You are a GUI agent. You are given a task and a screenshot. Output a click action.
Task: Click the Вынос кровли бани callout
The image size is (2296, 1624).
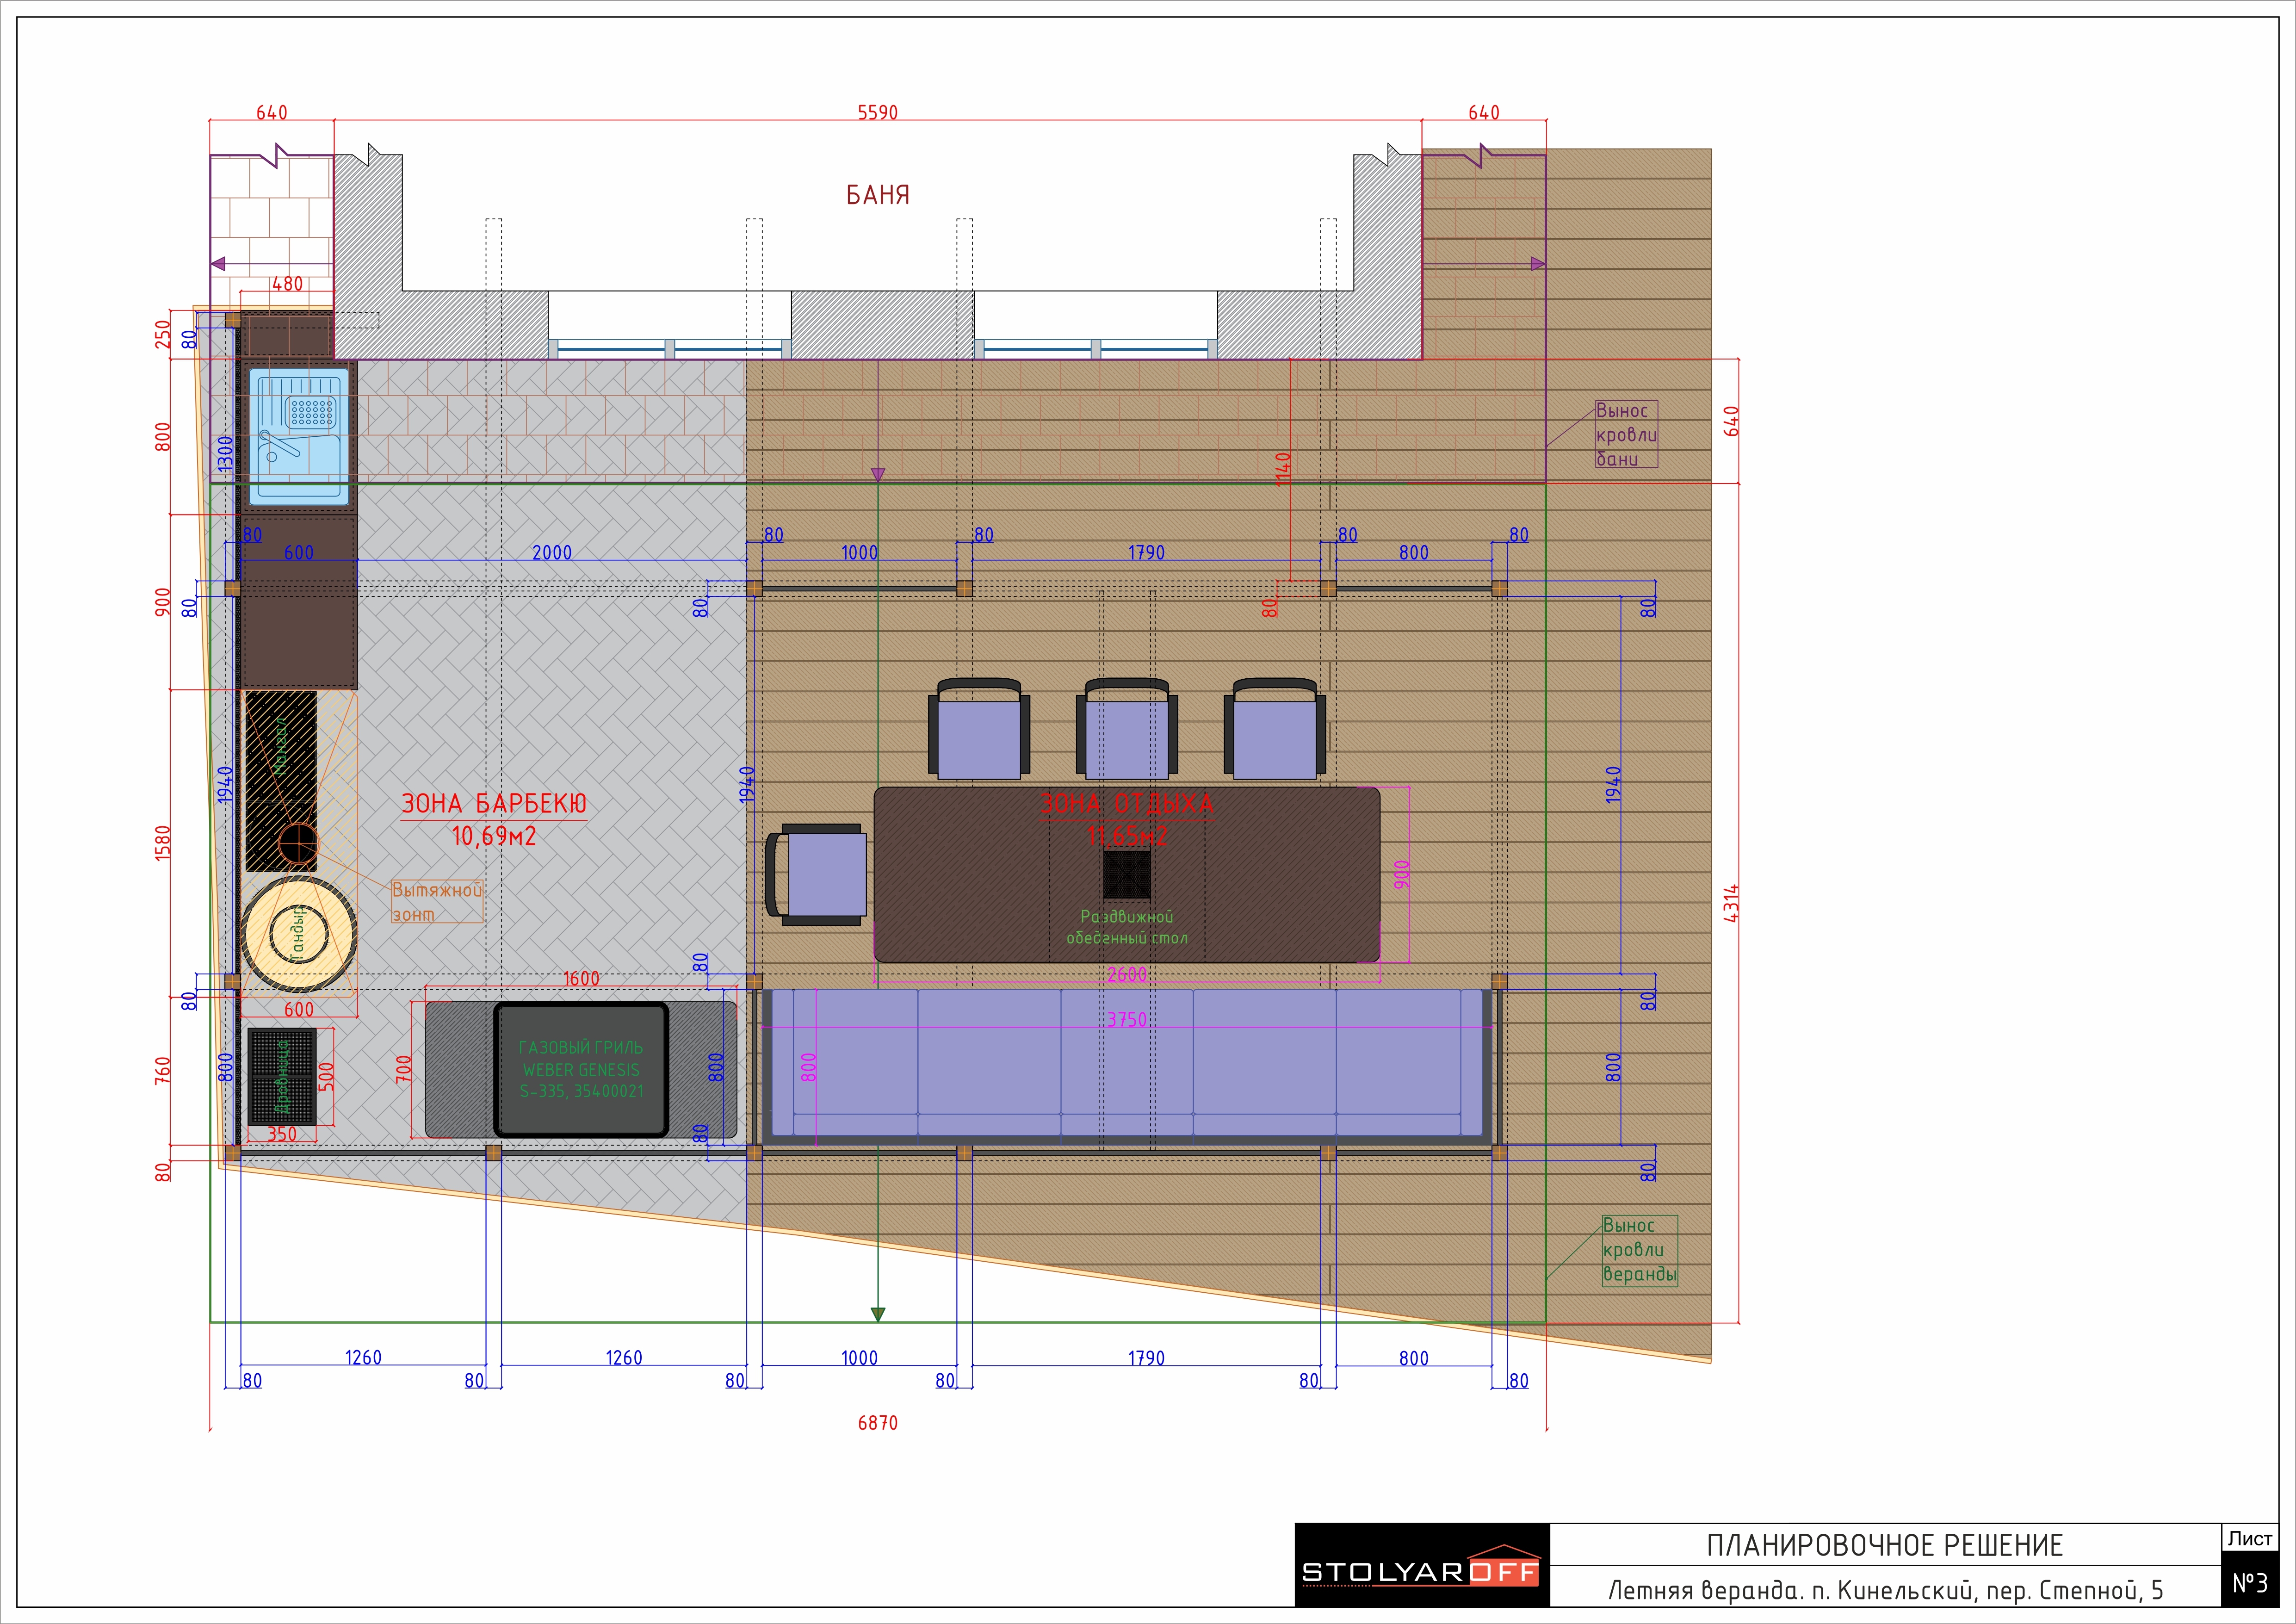(1626, 435)
